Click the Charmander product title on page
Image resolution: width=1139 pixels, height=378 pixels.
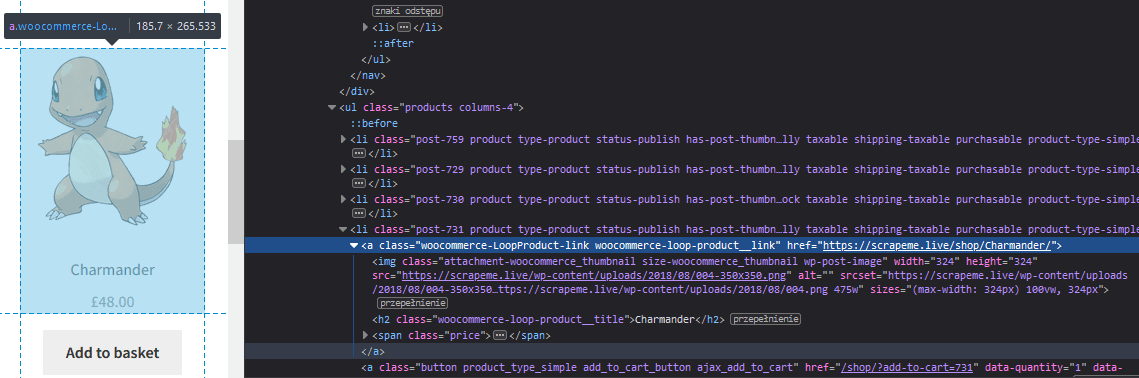pos(113,270)
